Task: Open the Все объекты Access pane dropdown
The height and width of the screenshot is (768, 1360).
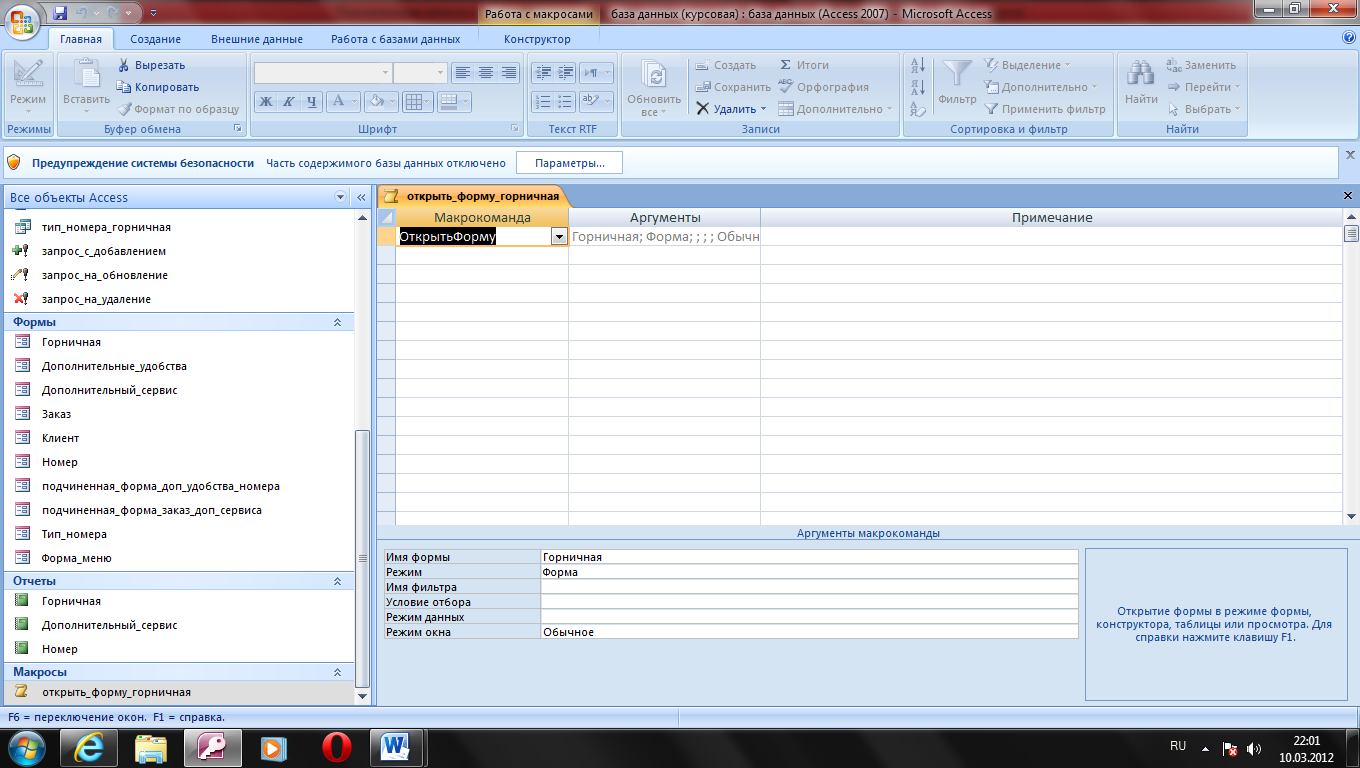Action: click(x=340, y=198)
